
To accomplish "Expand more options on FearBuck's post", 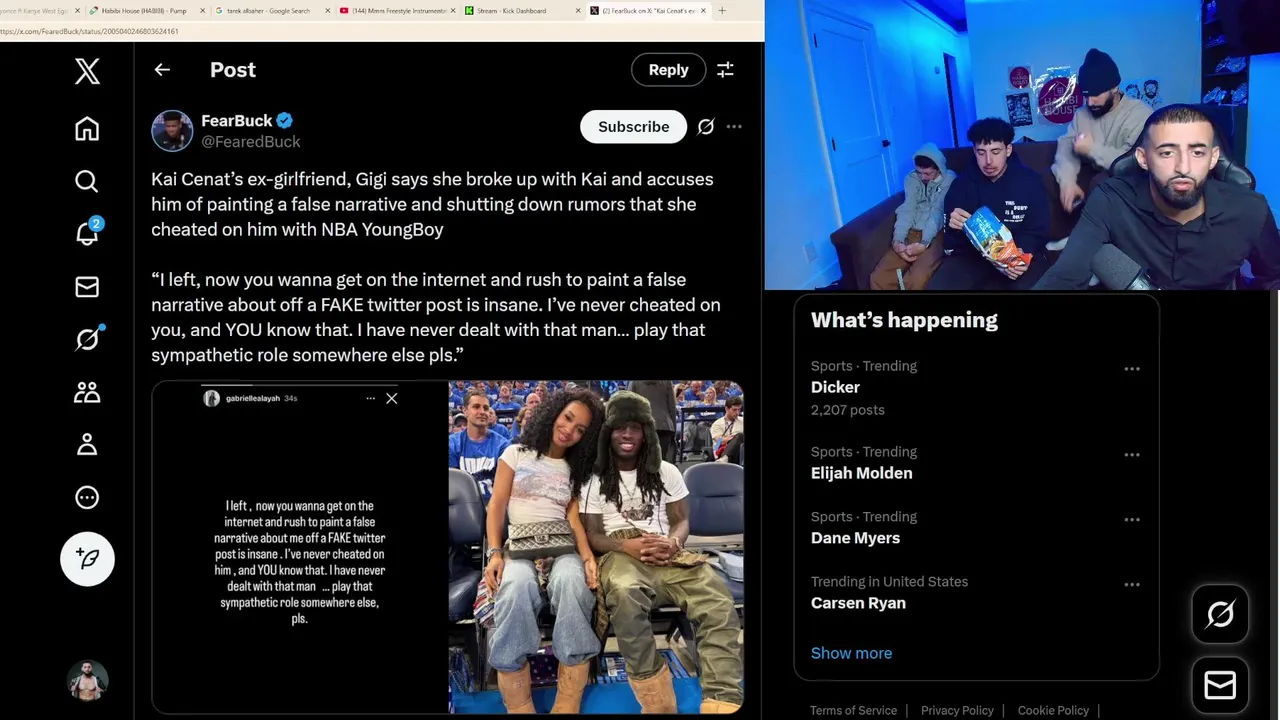I will pos(734,127).
